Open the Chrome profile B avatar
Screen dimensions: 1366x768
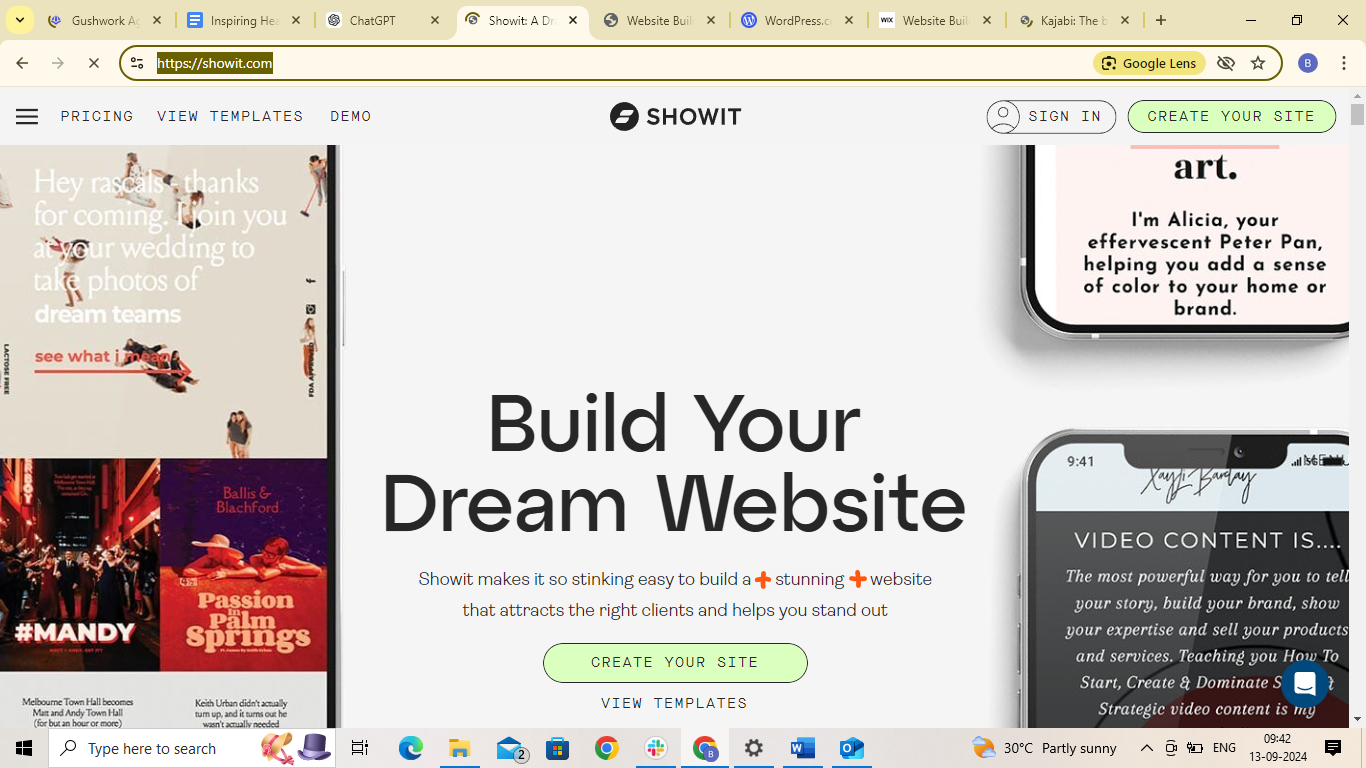1307,63
